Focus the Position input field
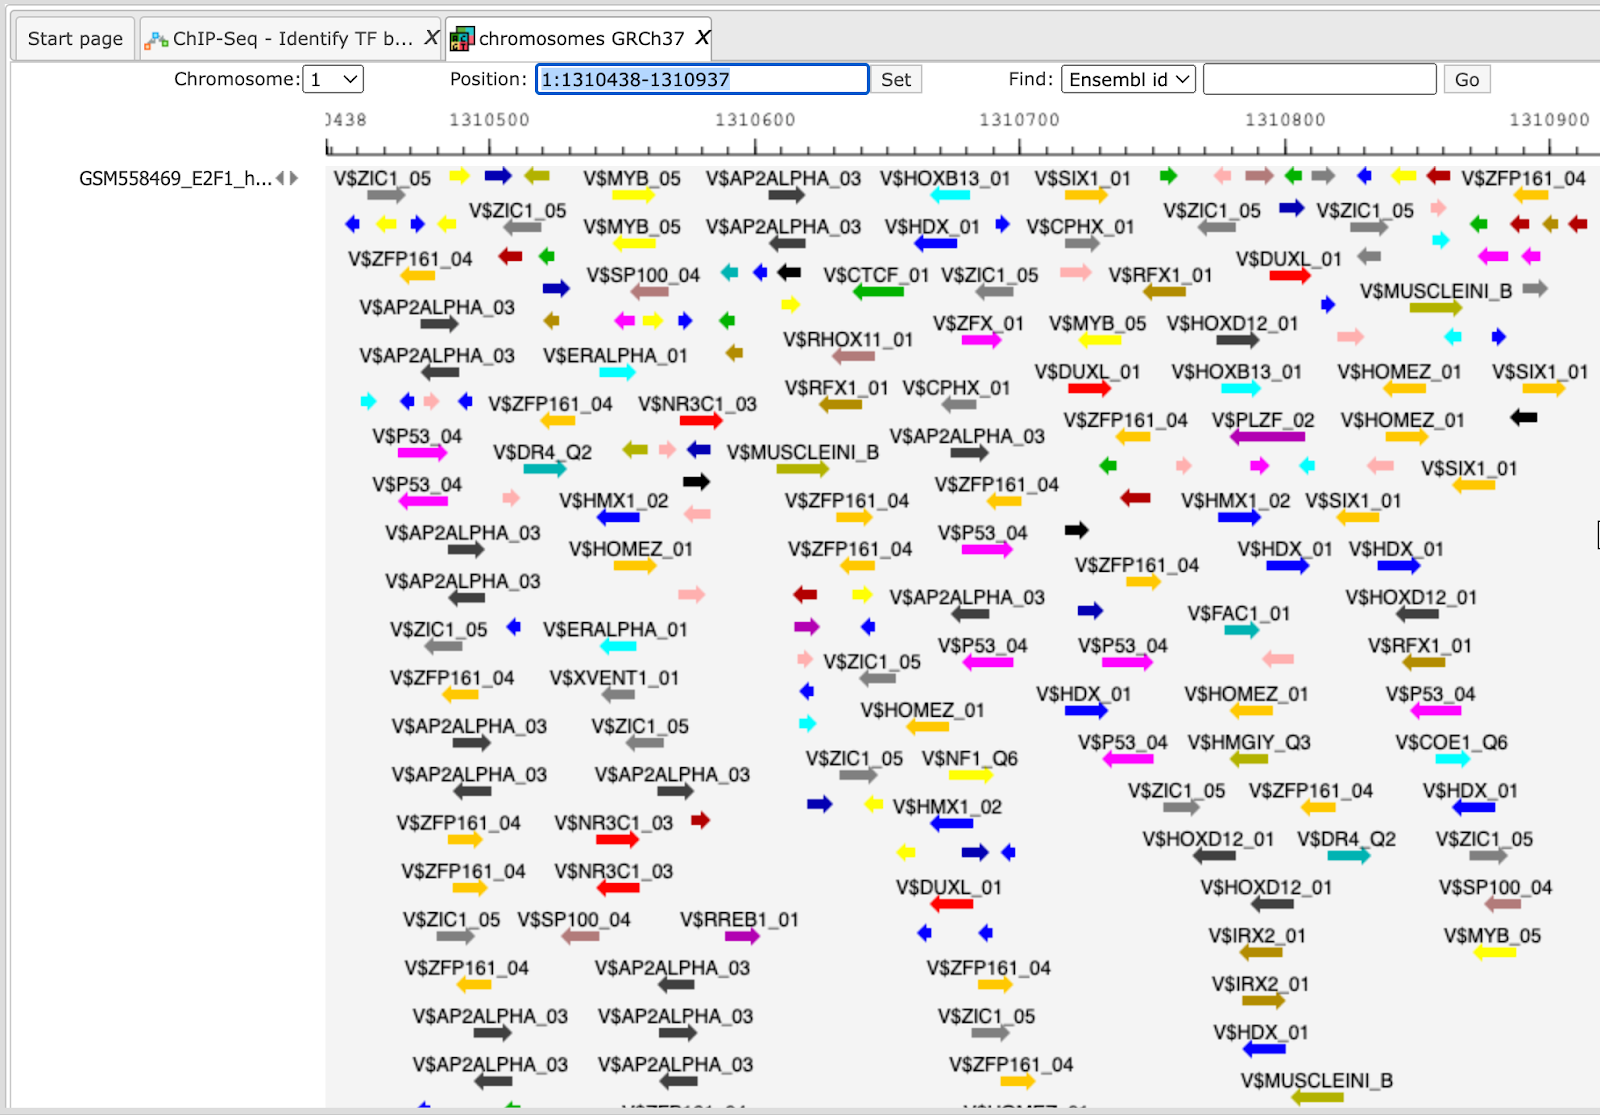 pyautogui.click(x=702, y=79)
